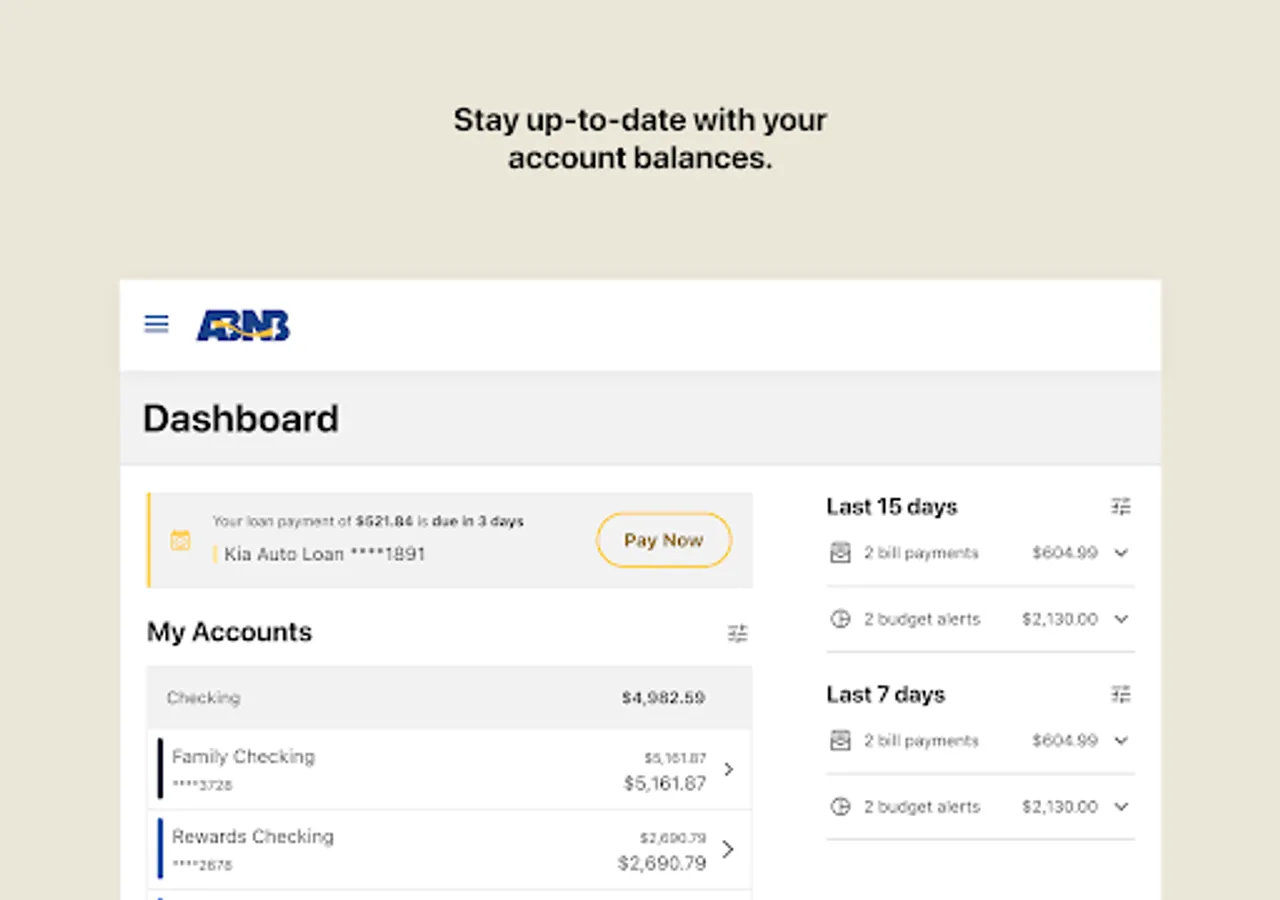Click the Rewards Checking chevron arrow
This screenshot has height=900, width=1280.
pos(728,849)
